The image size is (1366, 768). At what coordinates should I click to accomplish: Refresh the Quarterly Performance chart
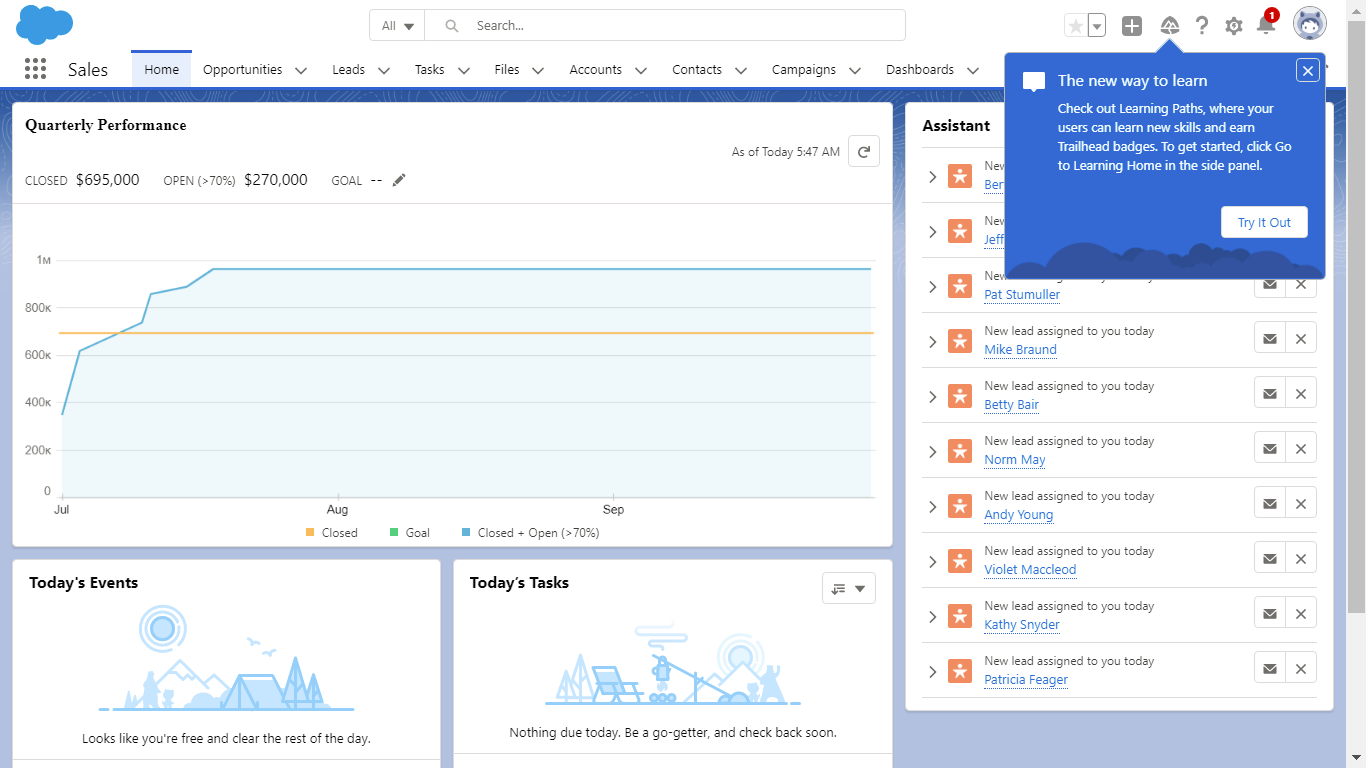pos(864,152)
